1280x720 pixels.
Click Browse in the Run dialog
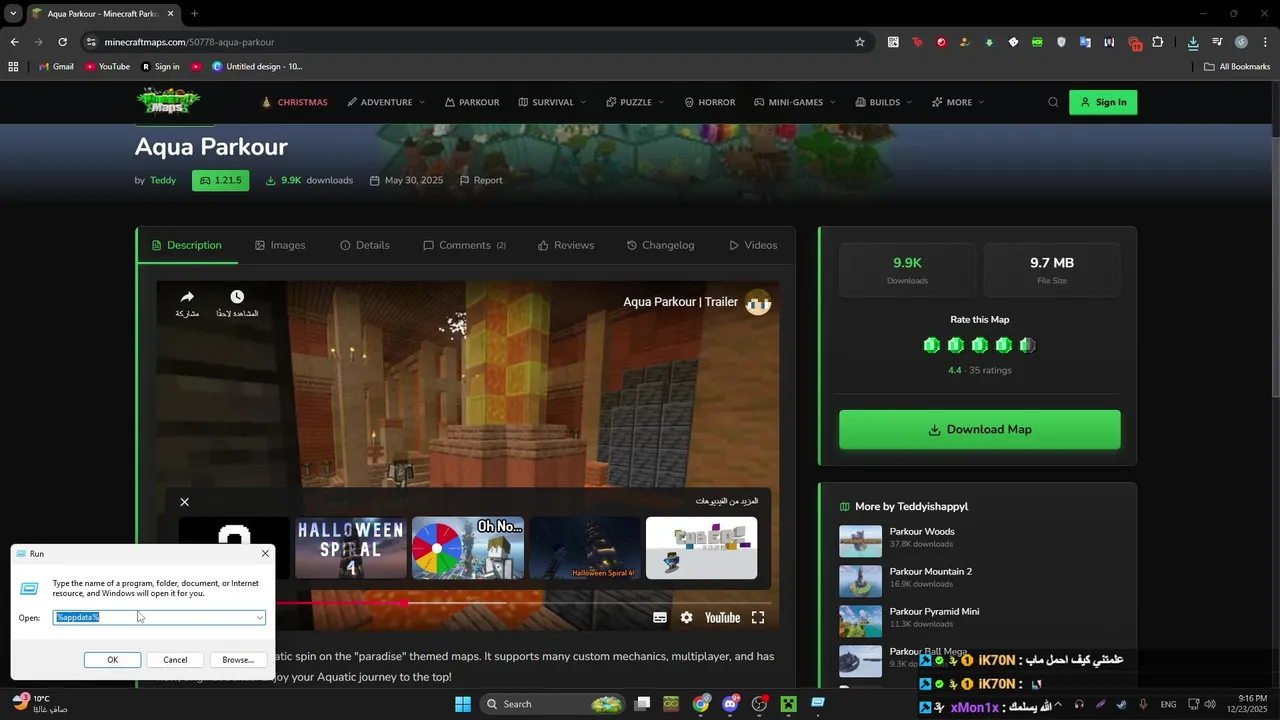point(238,660)
